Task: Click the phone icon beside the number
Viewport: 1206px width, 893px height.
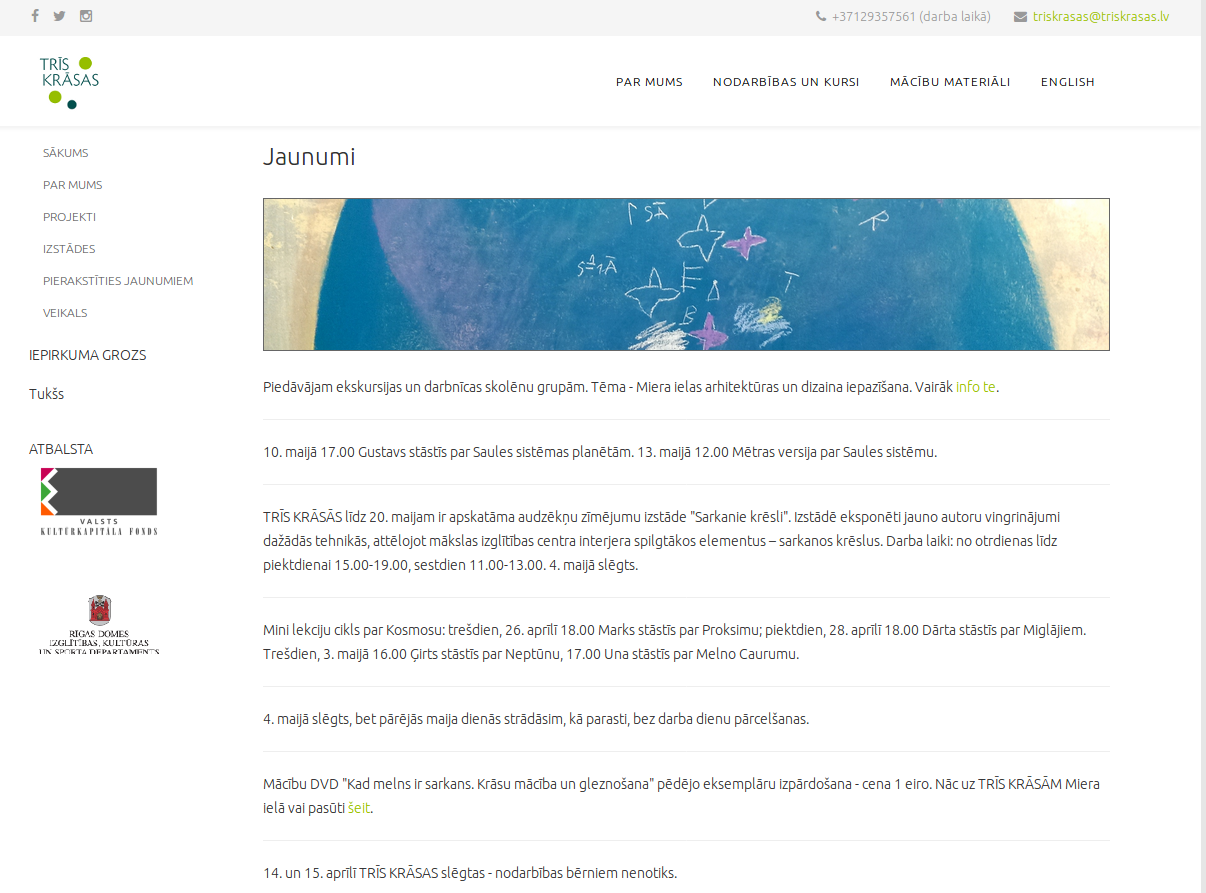Action: click(821, 16)
